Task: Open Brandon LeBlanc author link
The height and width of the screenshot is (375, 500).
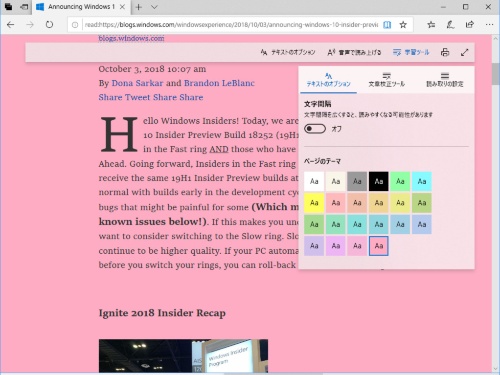Action: click(219, 83)
